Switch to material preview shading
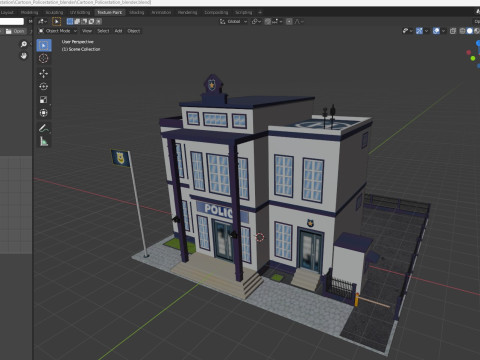This screenshot has height=360, width=480. pyautogui.click(x=477, y=31)
